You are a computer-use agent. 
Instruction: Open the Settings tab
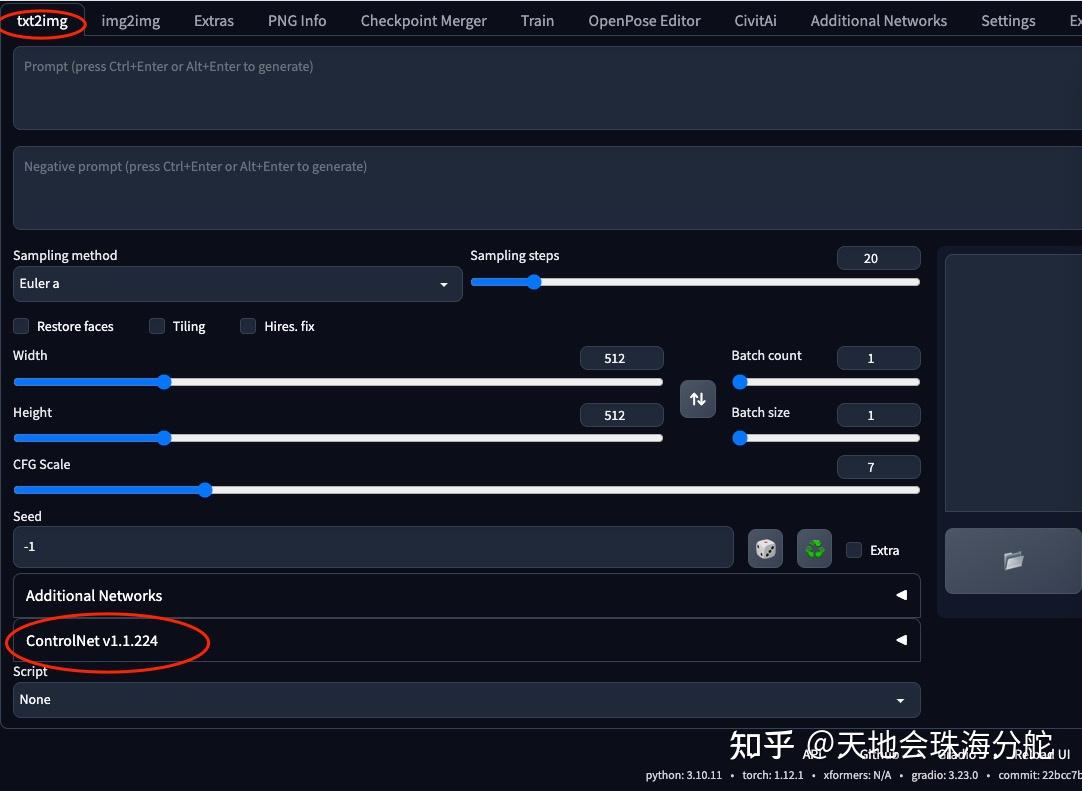tap(1007, 20)
